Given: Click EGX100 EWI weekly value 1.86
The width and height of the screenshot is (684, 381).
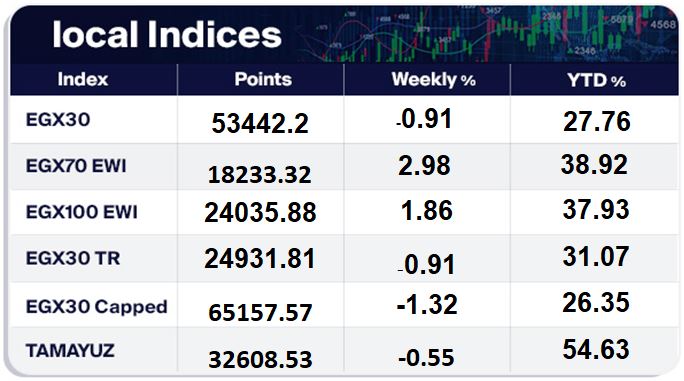Looking at the screenshot, I should click(x=427, y=211).
